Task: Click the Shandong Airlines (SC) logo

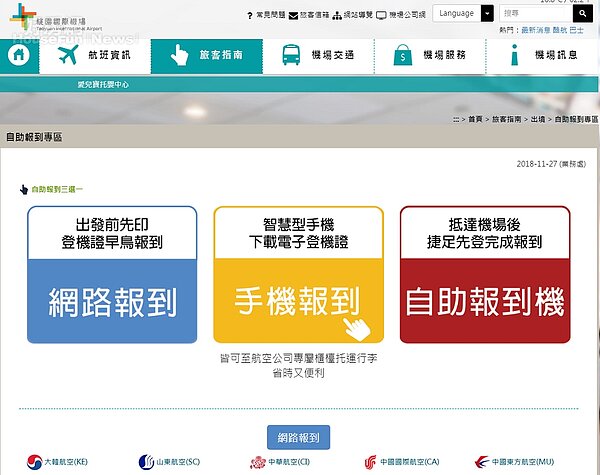Action: click(146, 462)
